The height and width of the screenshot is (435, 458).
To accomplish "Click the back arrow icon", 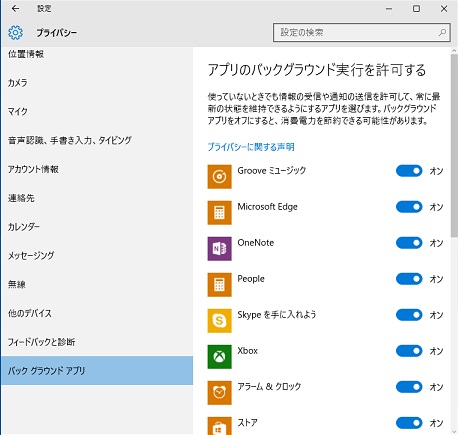I will 15,9.
